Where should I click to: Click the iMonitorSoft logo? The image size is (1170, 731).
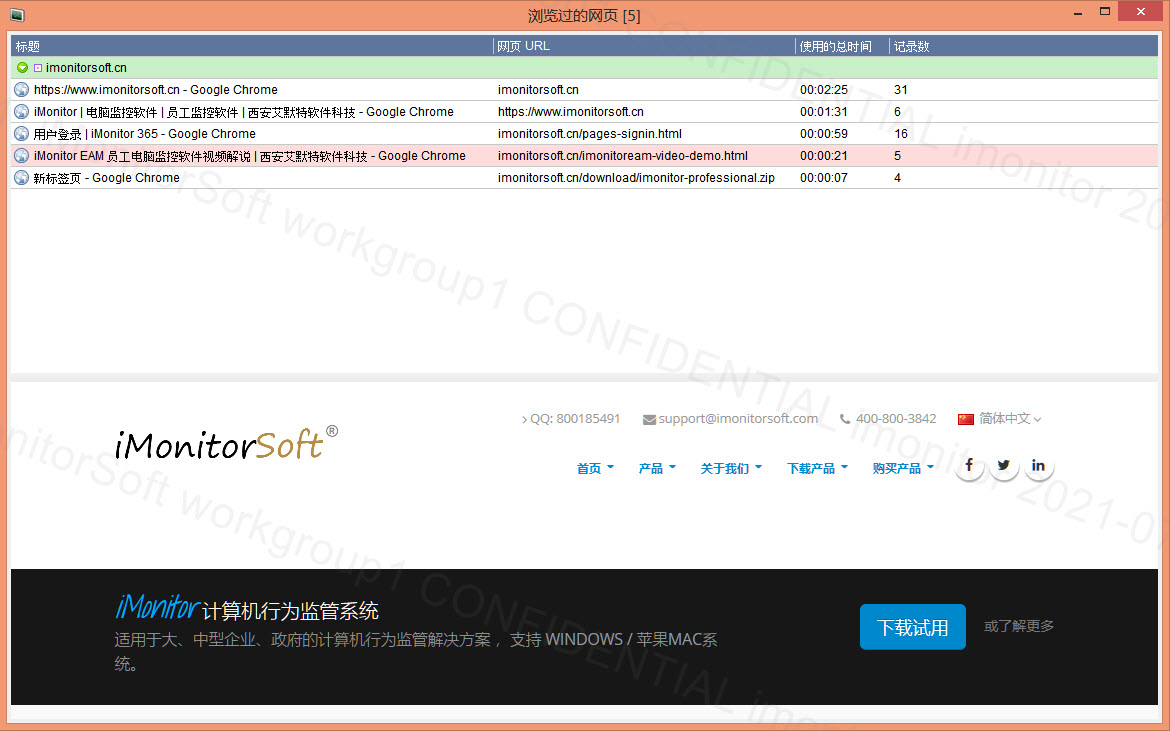[227, 443]
